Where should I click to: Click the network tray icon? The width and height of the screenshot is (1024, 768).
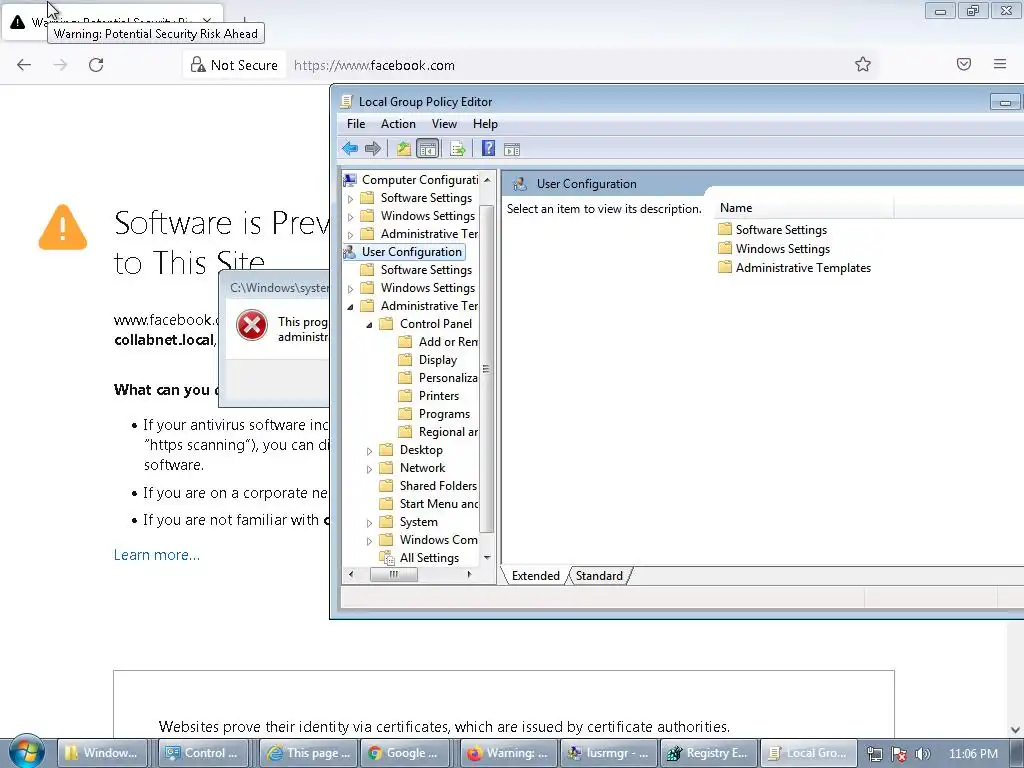[x=875, y=754]
